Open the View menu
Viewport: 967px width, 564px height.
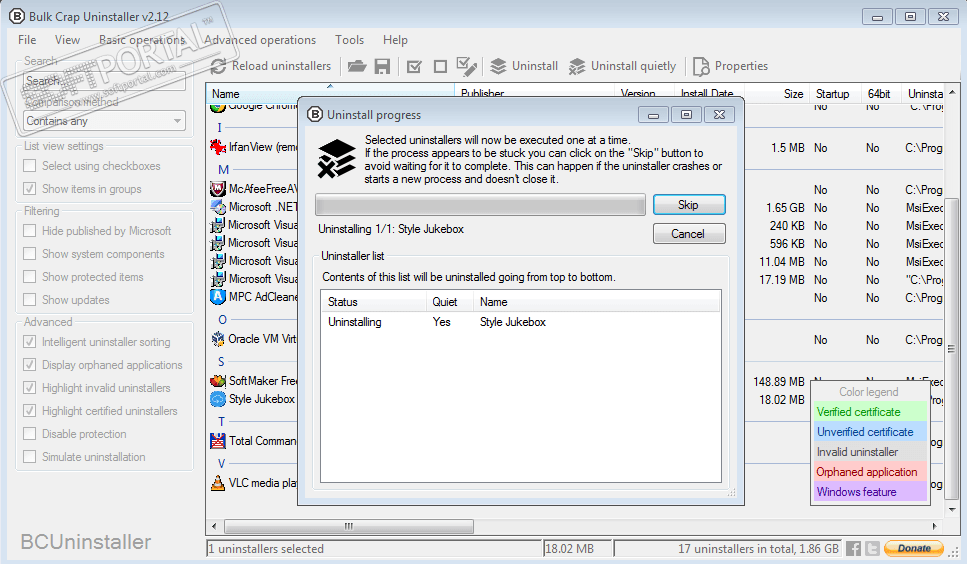click(x=67, y=40)
